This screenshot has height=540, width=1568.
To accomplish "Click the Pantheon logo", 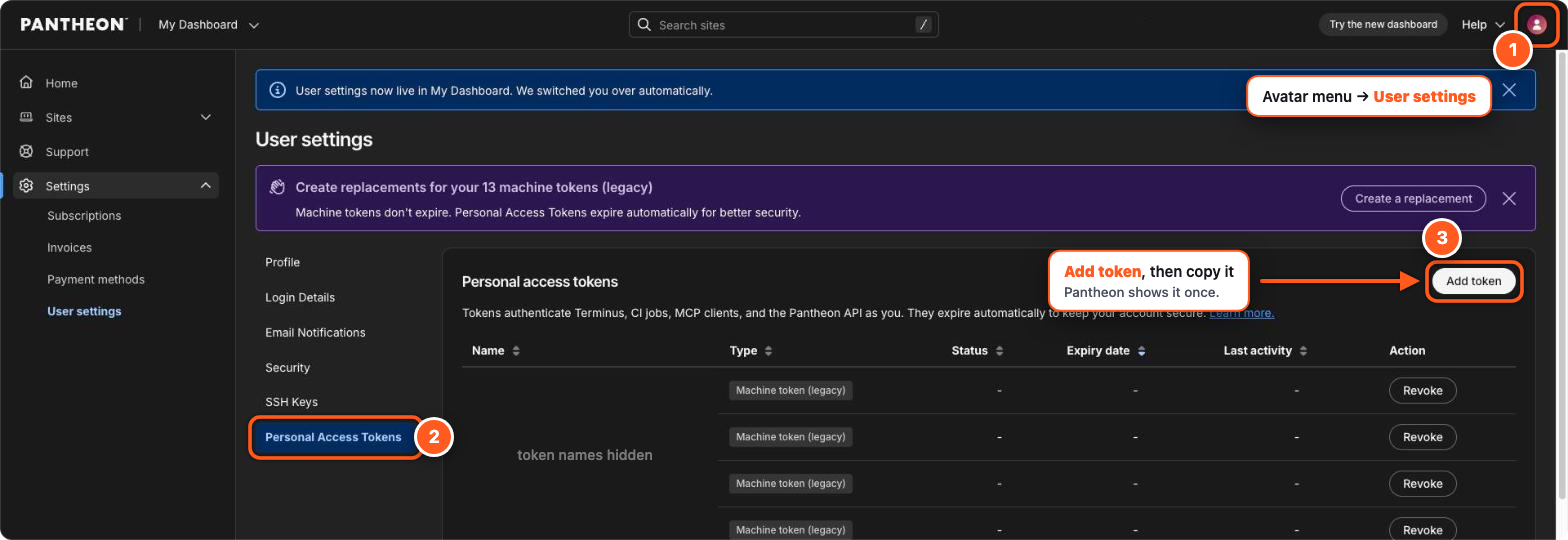I will coord(73,25).
